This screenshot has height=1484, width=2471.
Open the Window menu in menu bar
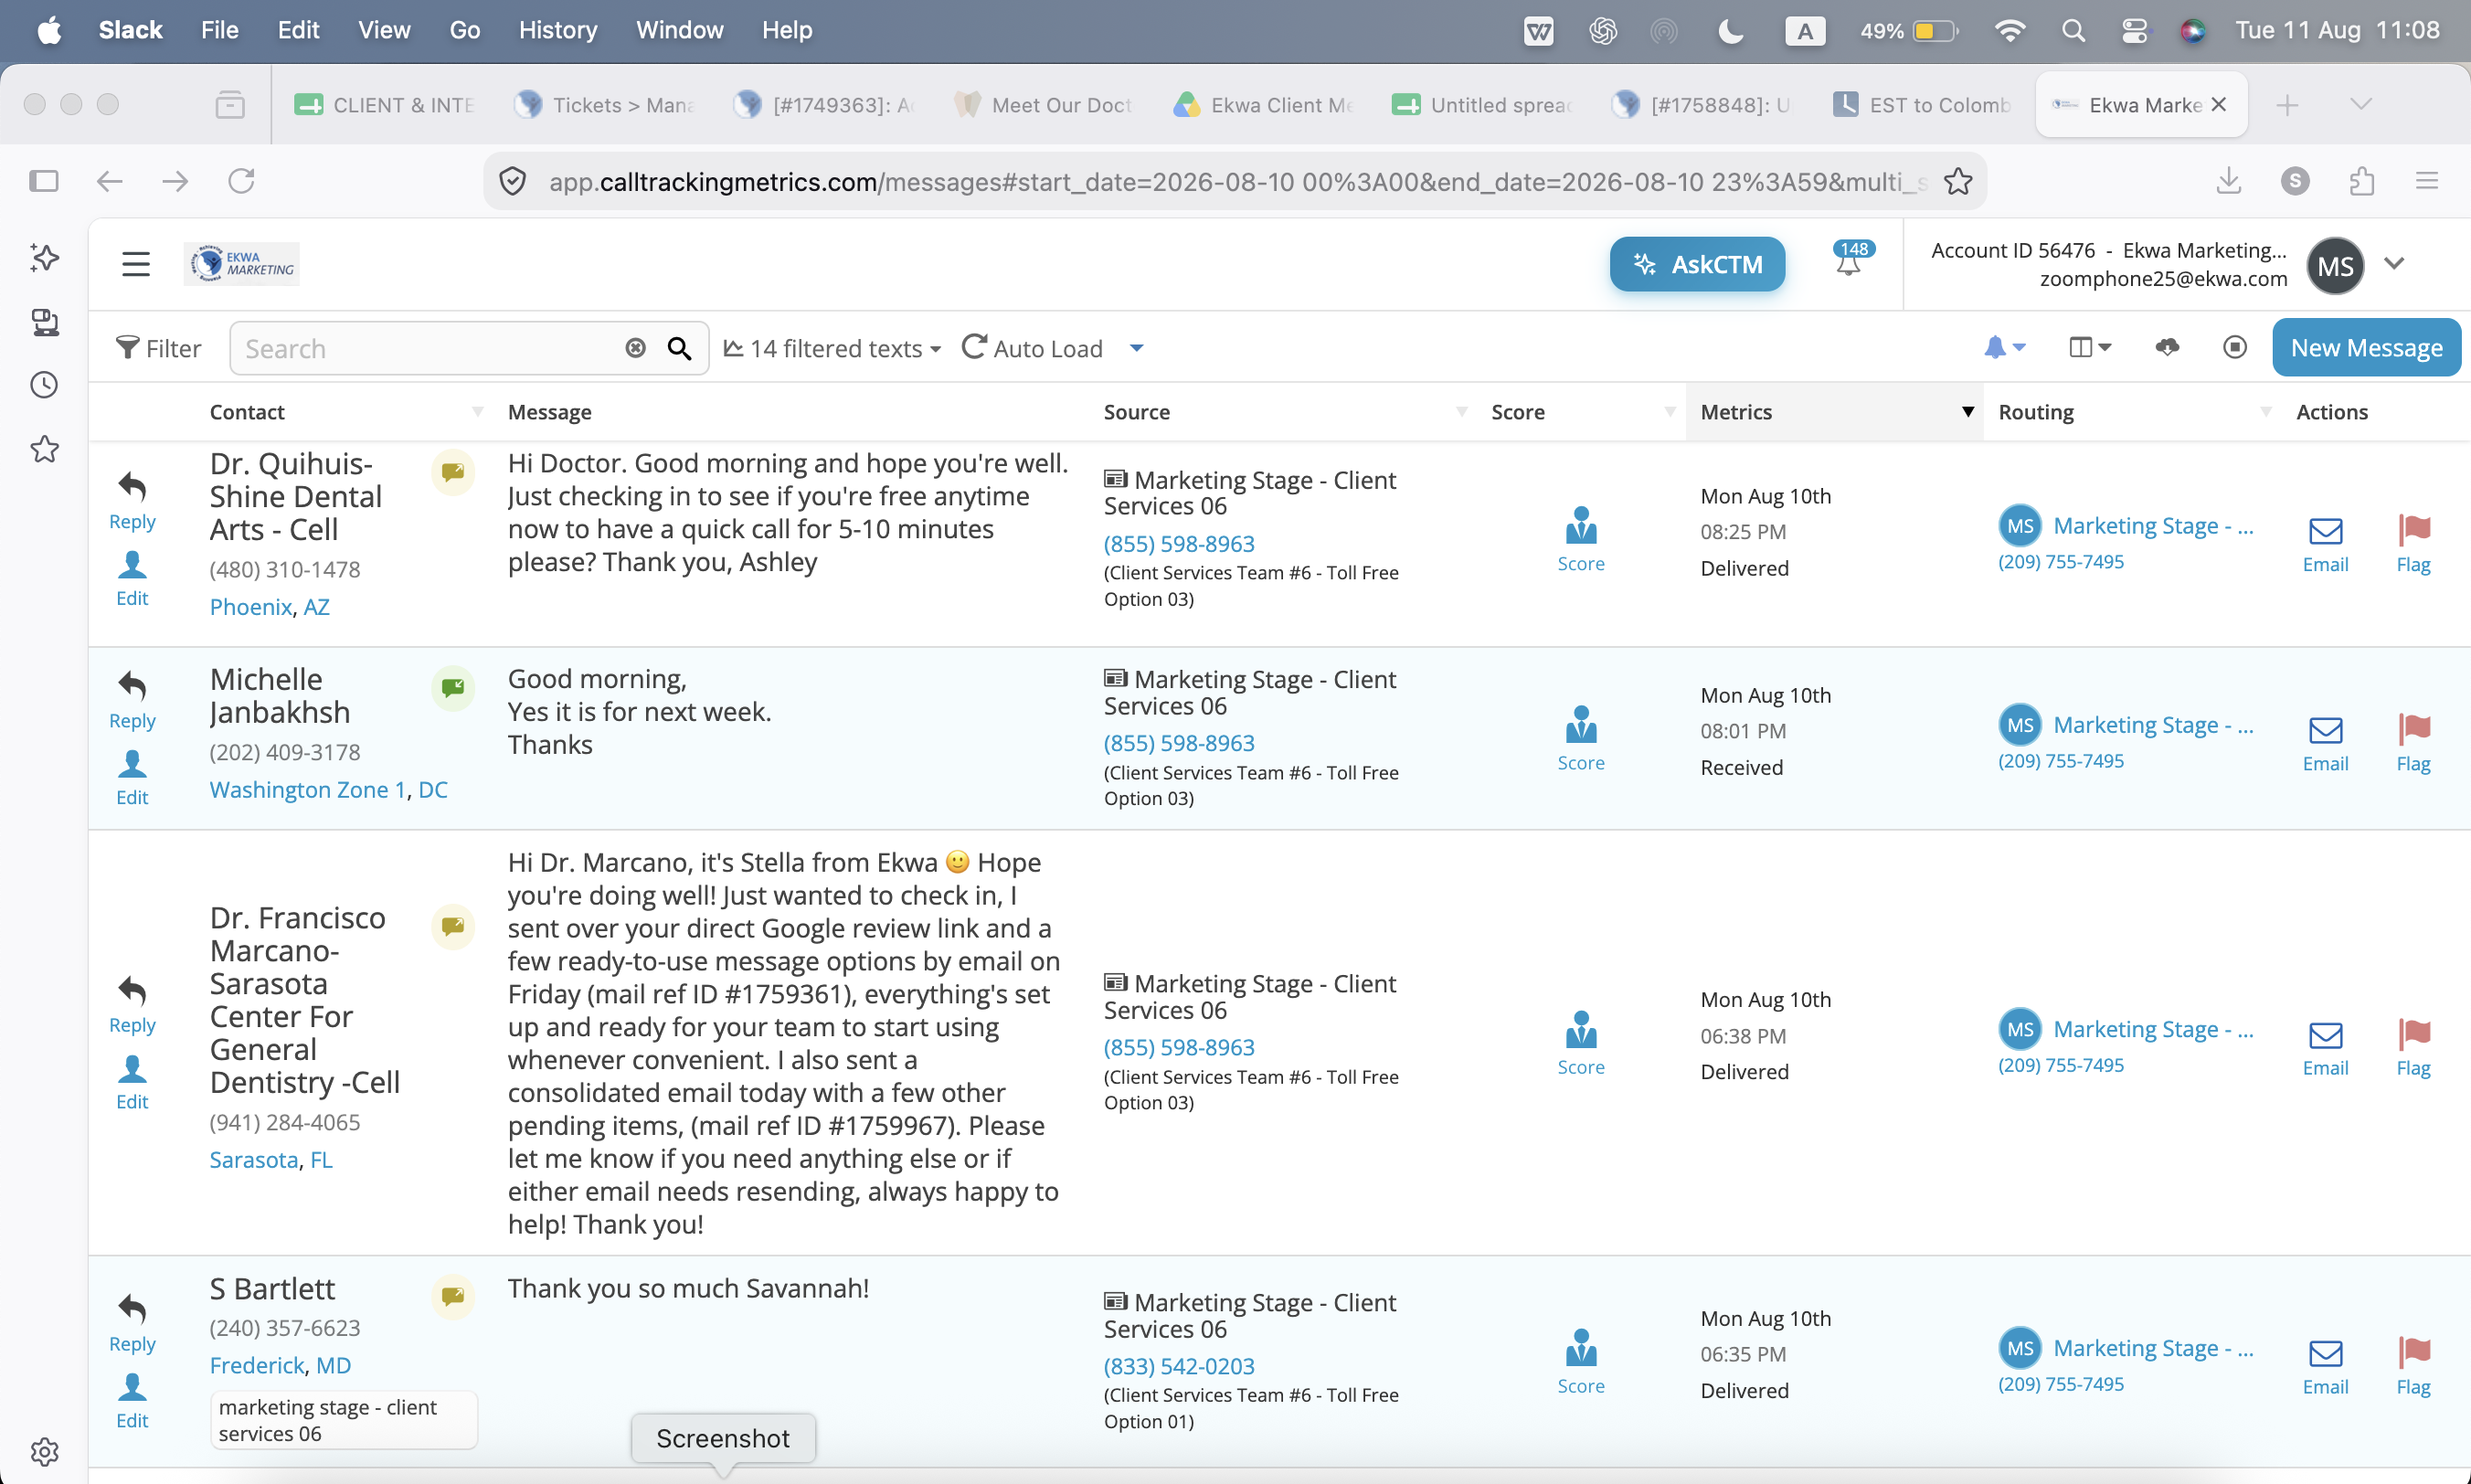point(679,30)
